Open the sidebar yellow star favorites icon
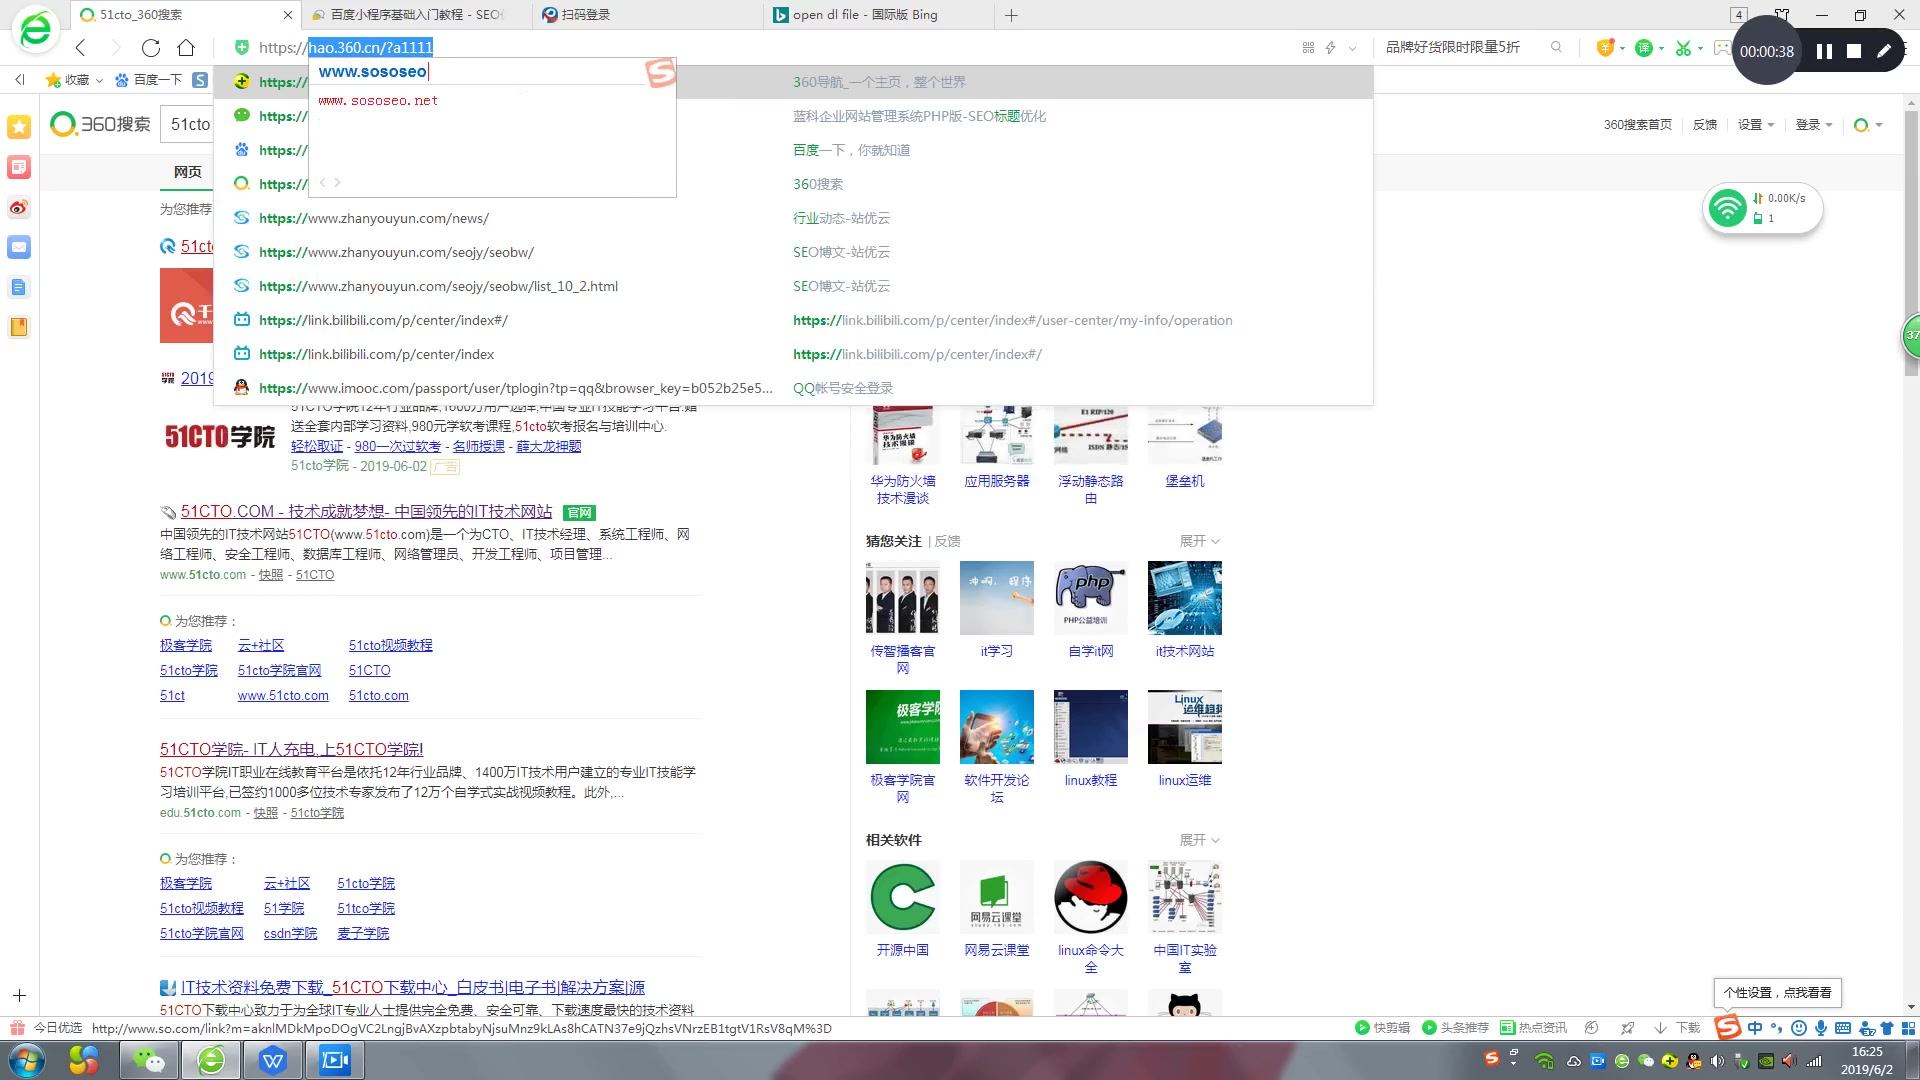 click(19, 126)
